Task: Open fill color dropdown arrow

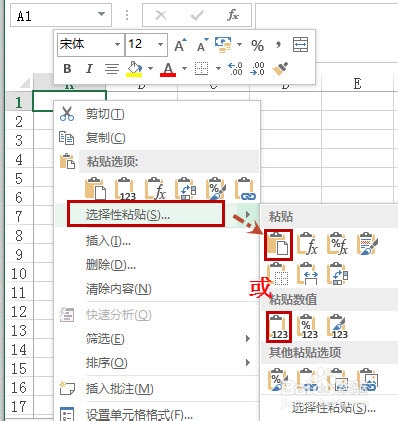Action: 150,69
